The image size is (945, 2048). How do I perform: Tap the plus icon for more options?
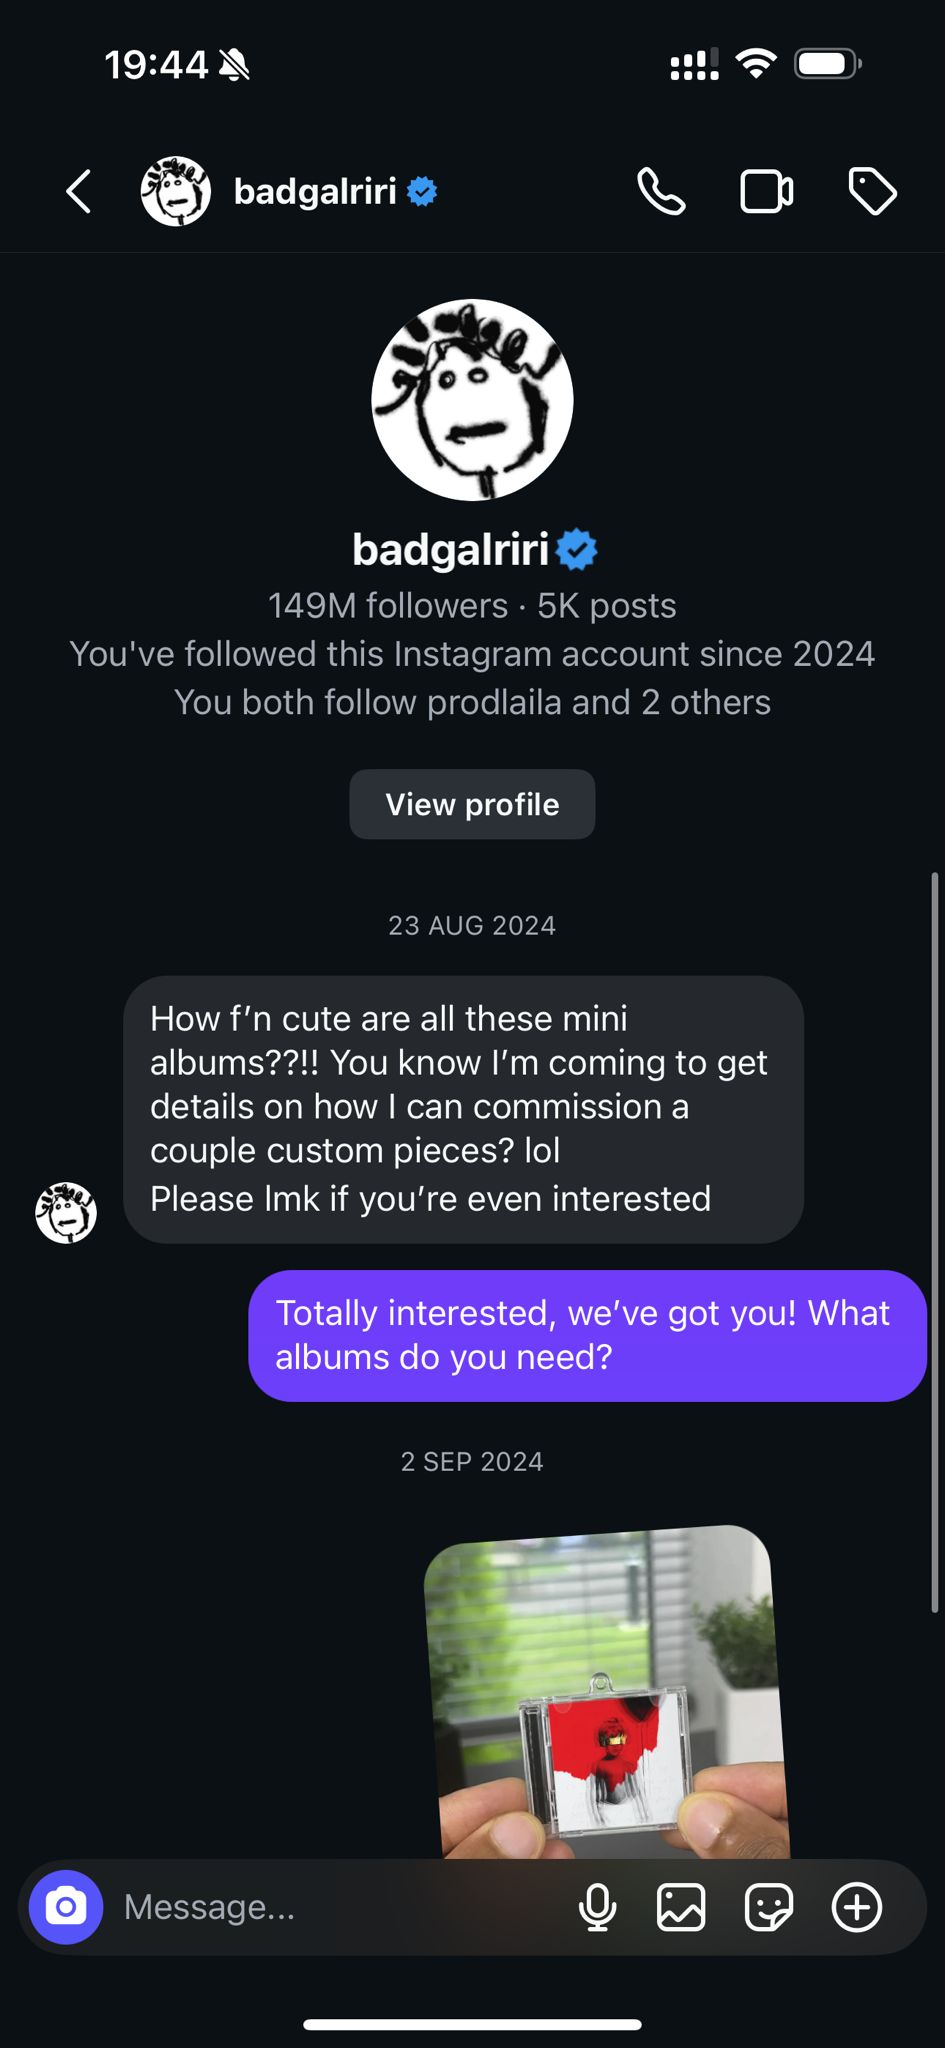coord(857,1907)
